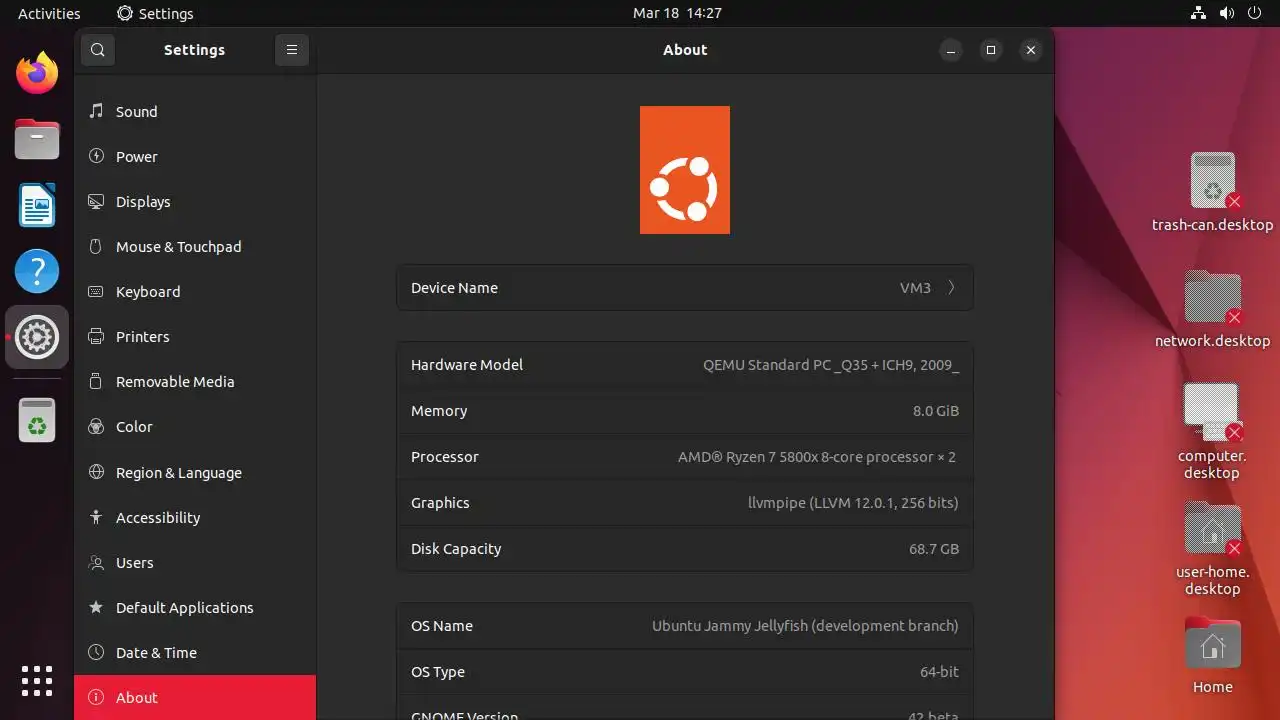The width and height of the screenshot is (1280, 720).
Task: Select the Region & Language globe icon
Action: (96, 472)
